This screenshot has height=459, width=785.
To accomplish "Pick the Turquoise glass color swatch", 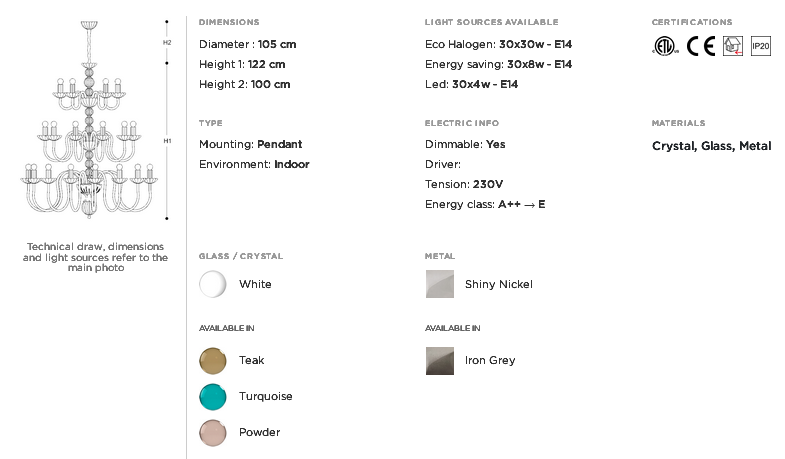I will (x=213, y=397).
